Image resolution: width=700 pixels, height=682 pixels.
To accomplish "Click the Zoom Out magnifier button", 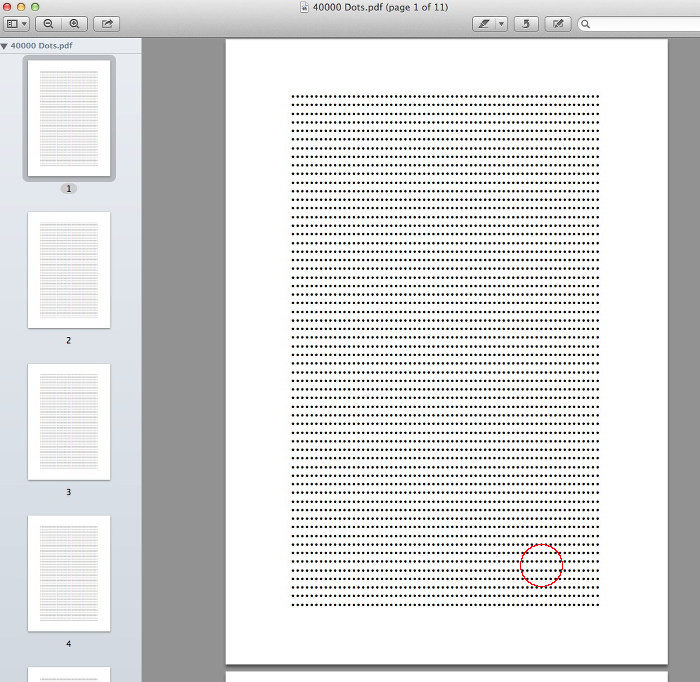I will coord(48,24).
